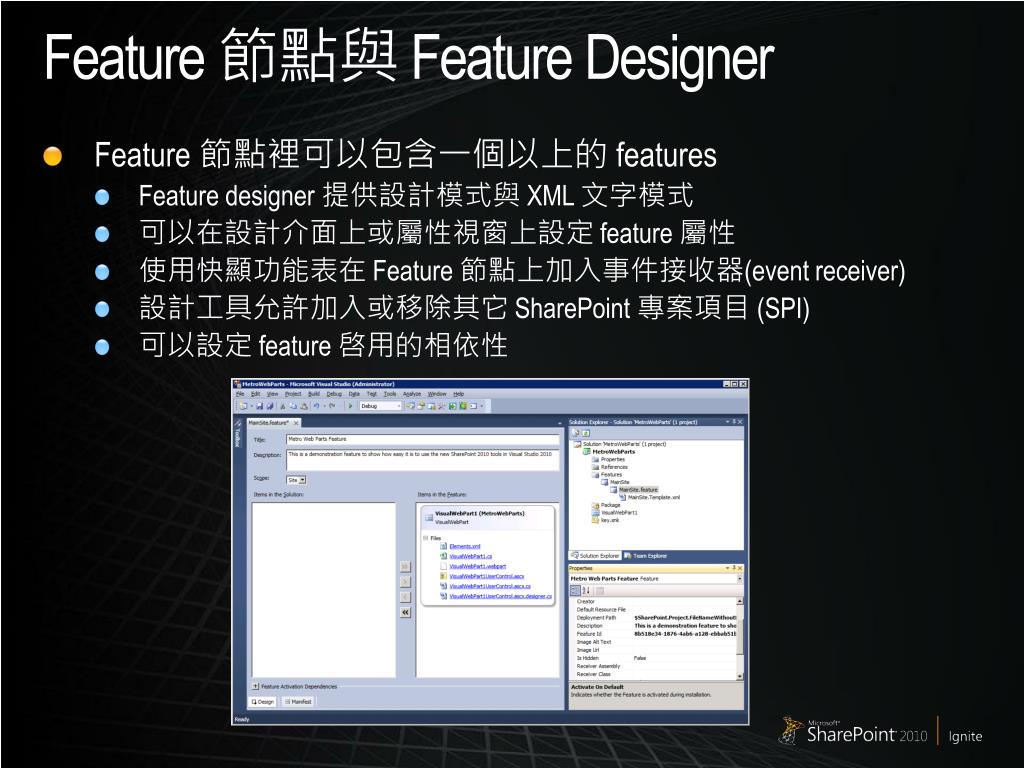1024x768 pixels.
Task: Switch to the Manifest view tab
Action: tap(298, 701)
